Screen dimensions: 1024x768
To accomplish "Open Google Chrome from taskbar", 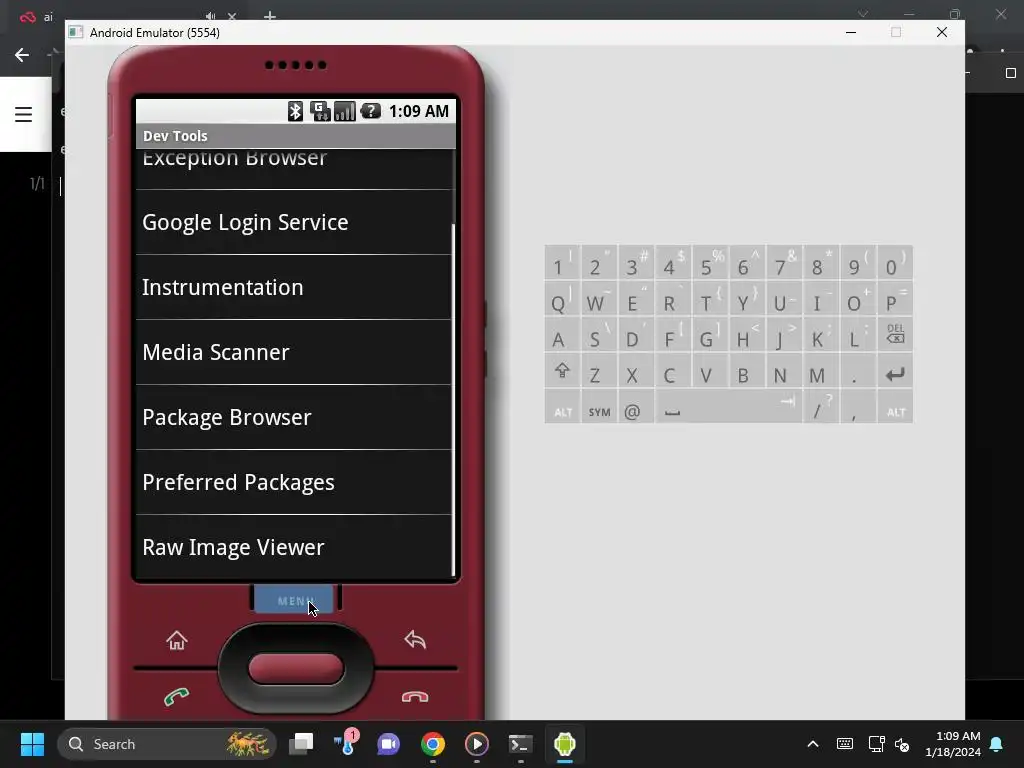I will pyautogui.click(x=432, y=744).
